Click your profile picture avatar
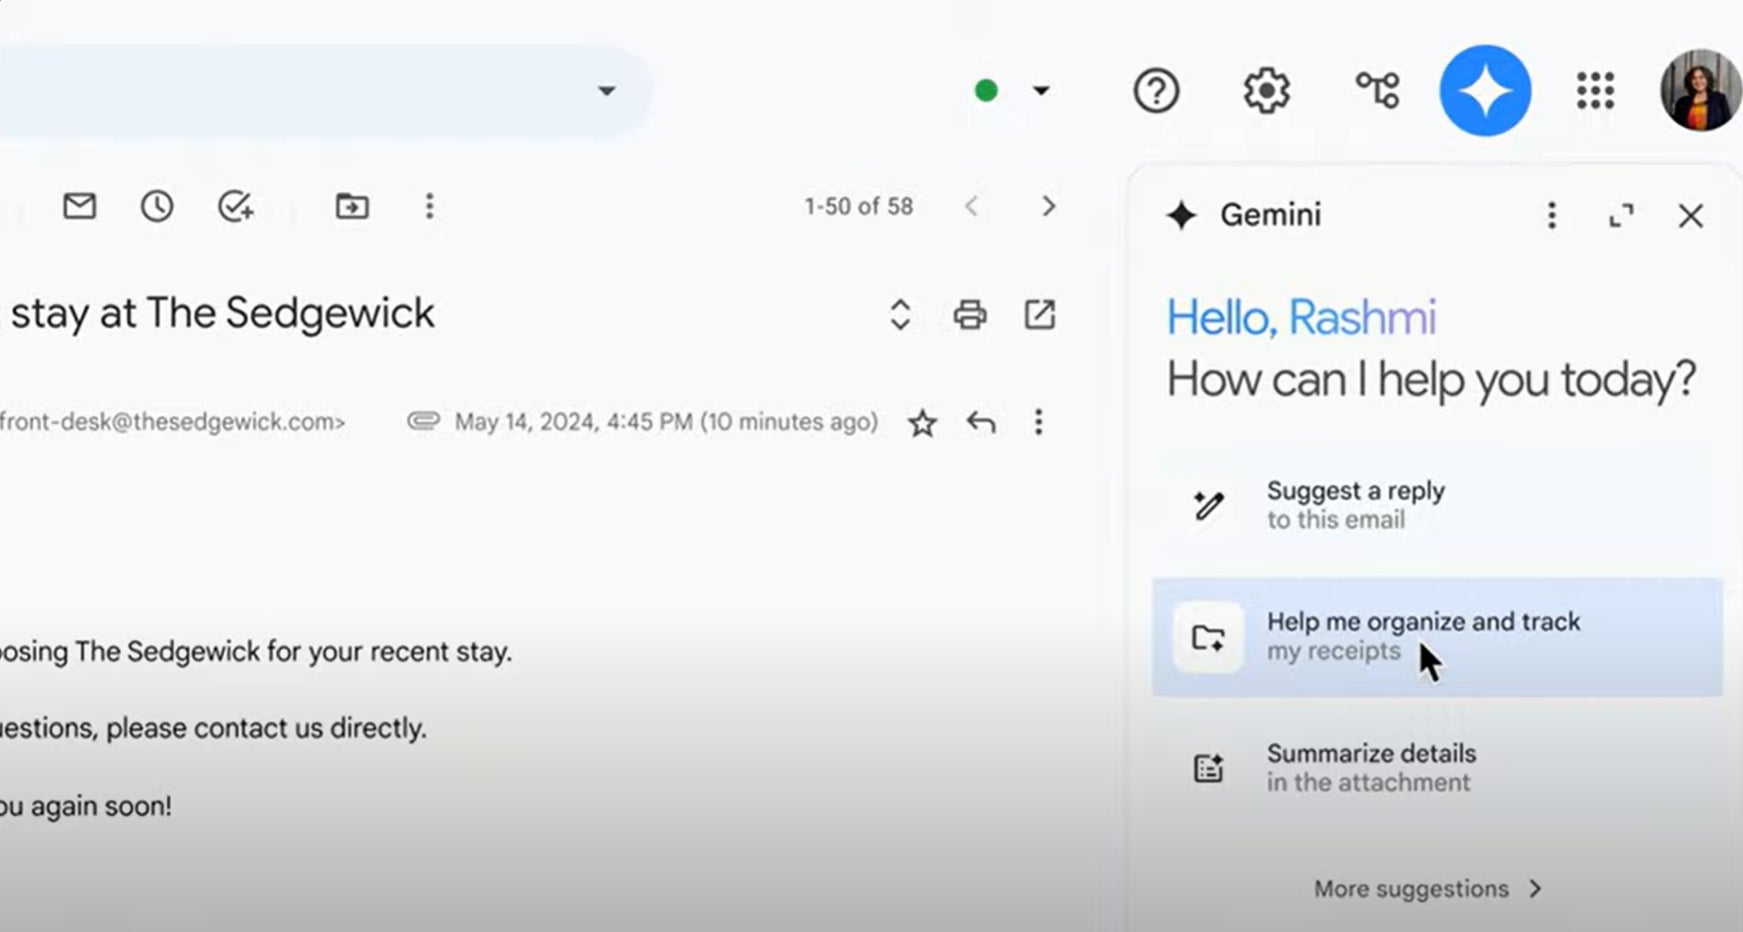 point(1699,90)
